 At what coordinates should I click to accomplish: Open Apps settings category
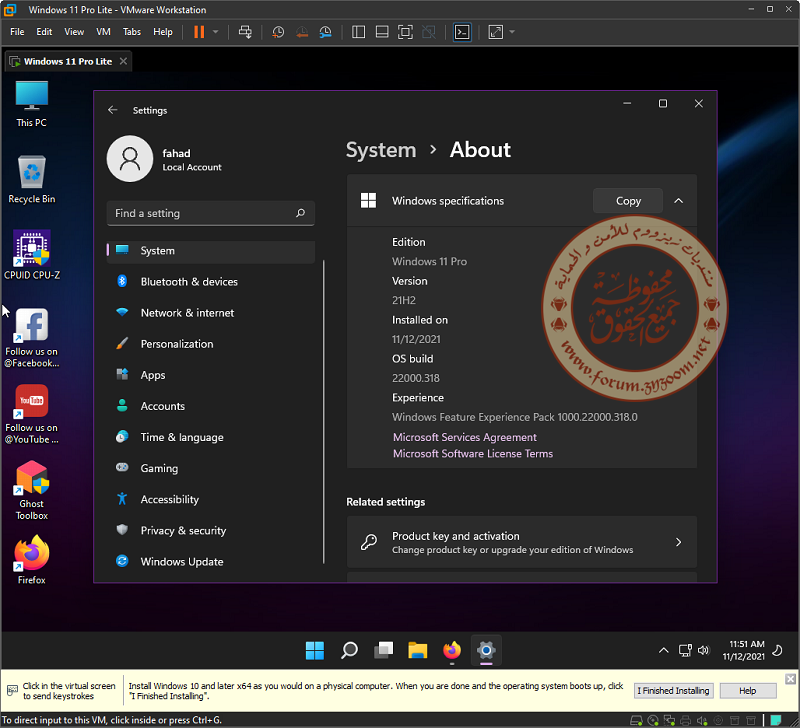click(210, 375)
